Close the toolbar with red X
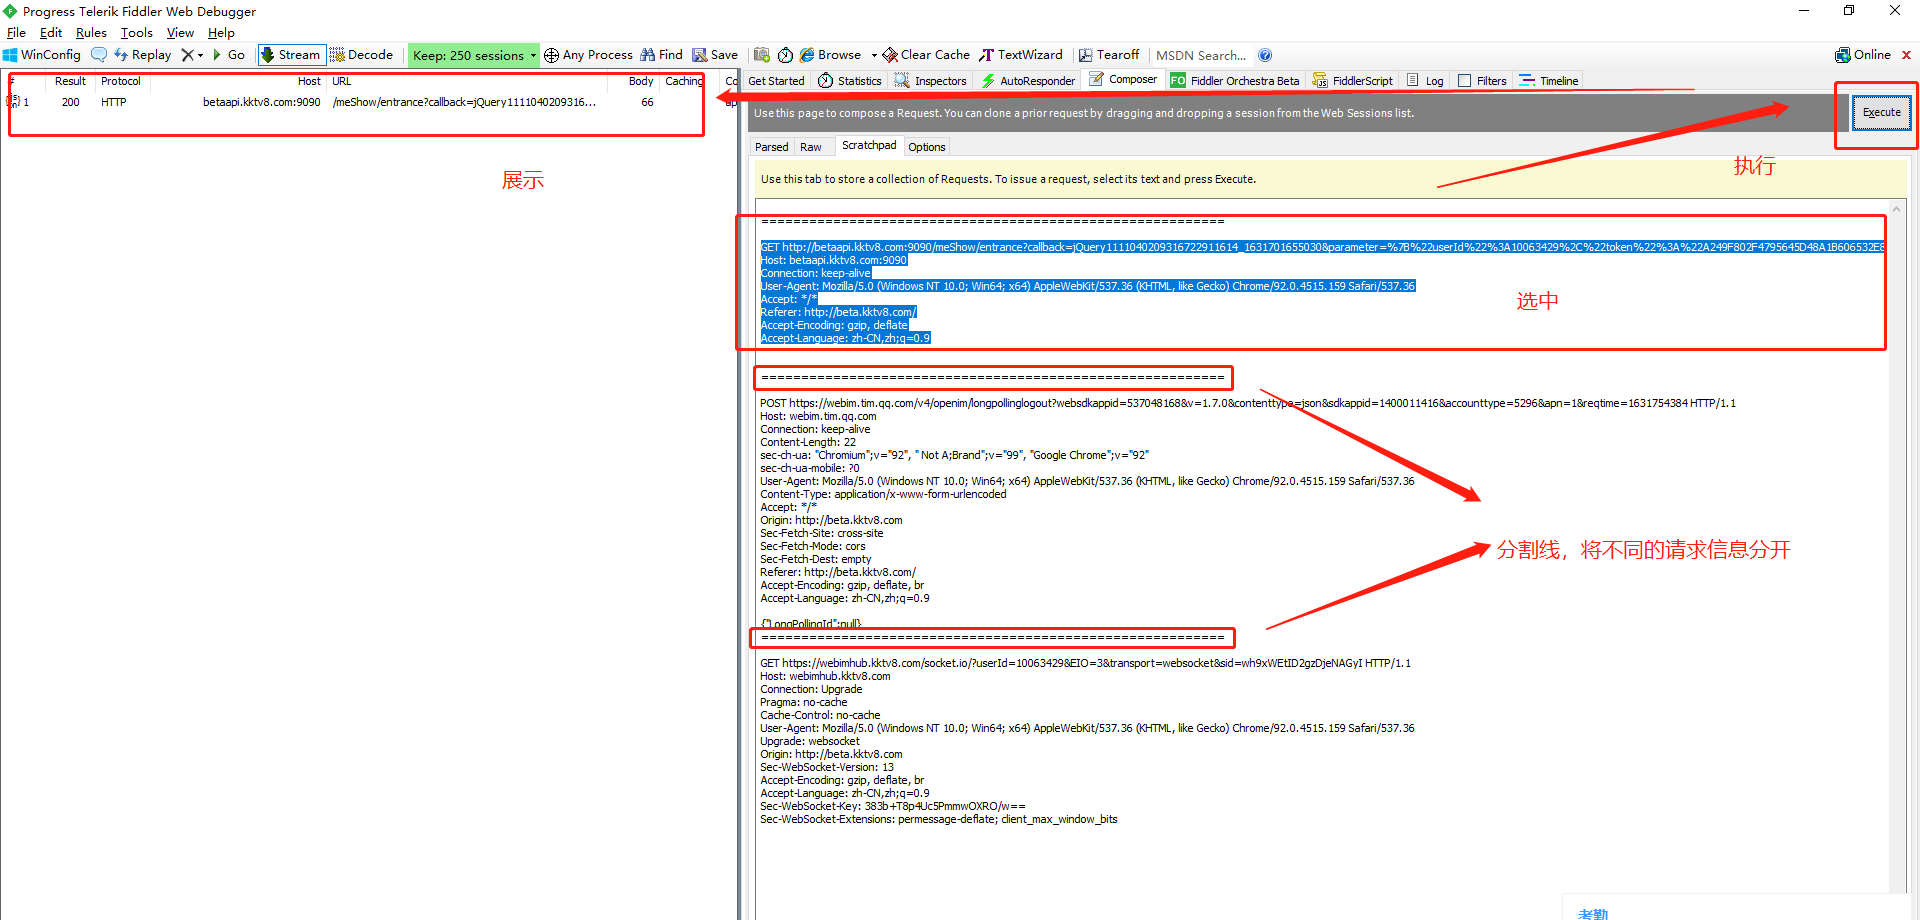This screenshot has height=920, width=1920. 1906,55
